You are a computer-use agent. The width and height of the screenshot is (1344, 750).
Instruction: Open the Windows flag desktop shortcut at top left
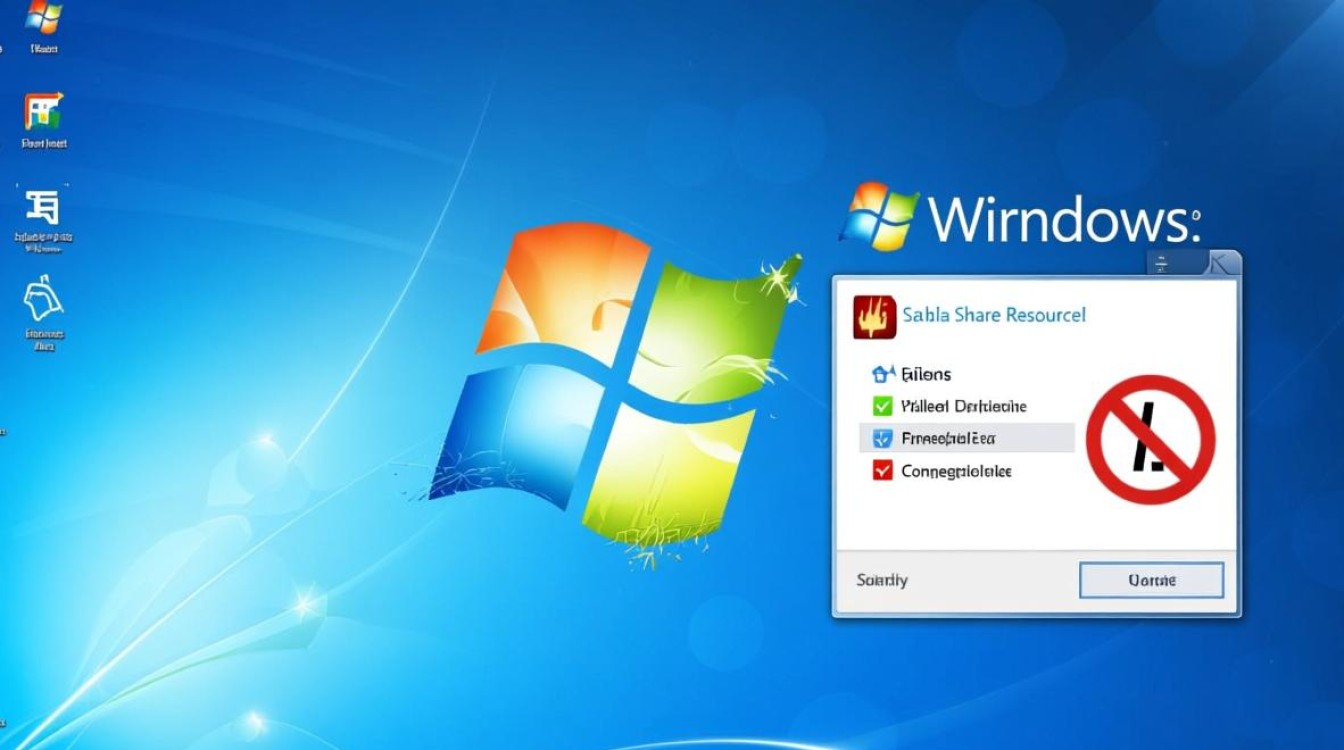pyautogui.click(x=42, y=18)
